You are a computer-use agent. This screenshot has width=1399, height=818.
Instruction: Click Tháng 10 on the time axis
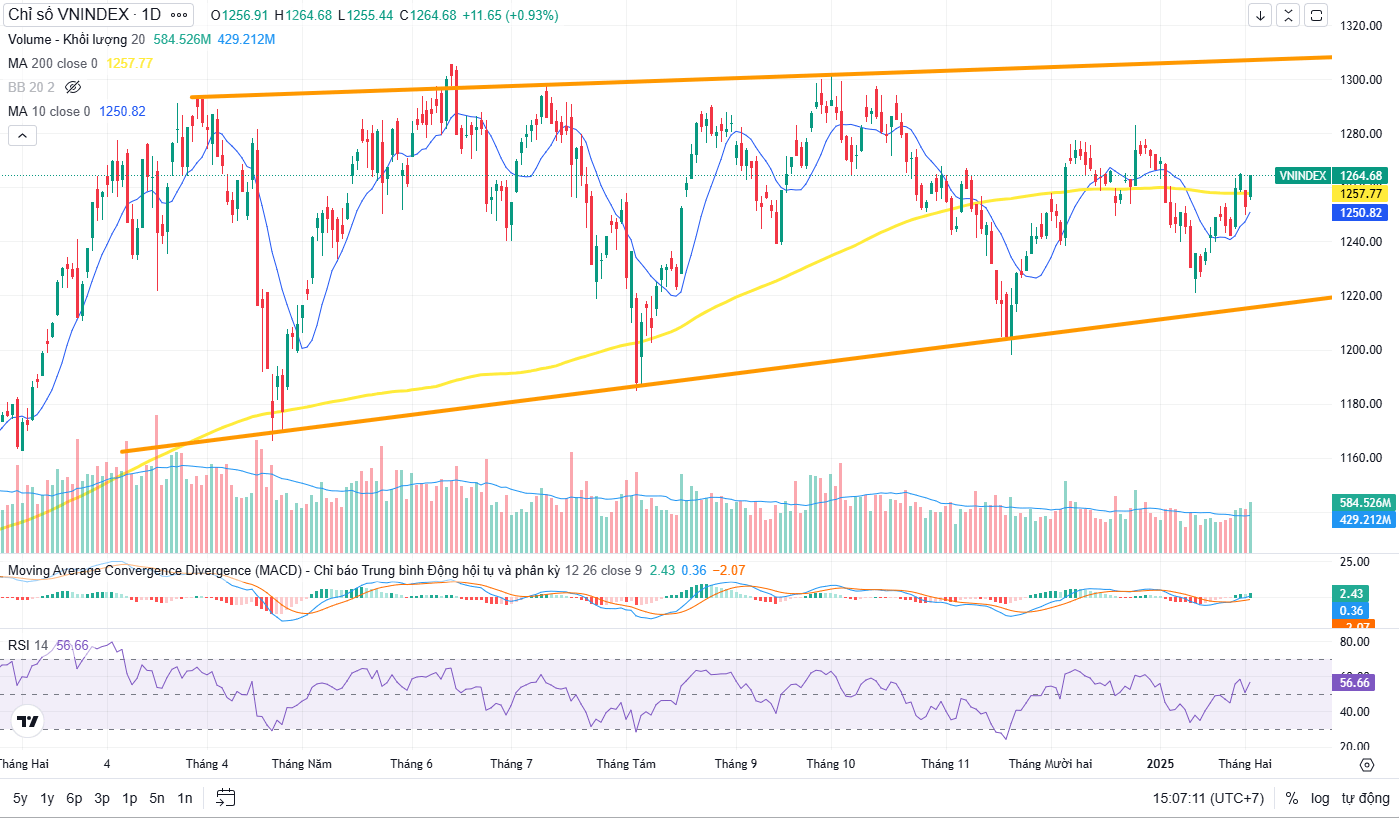pyautogui.click(x=831, y=764)
